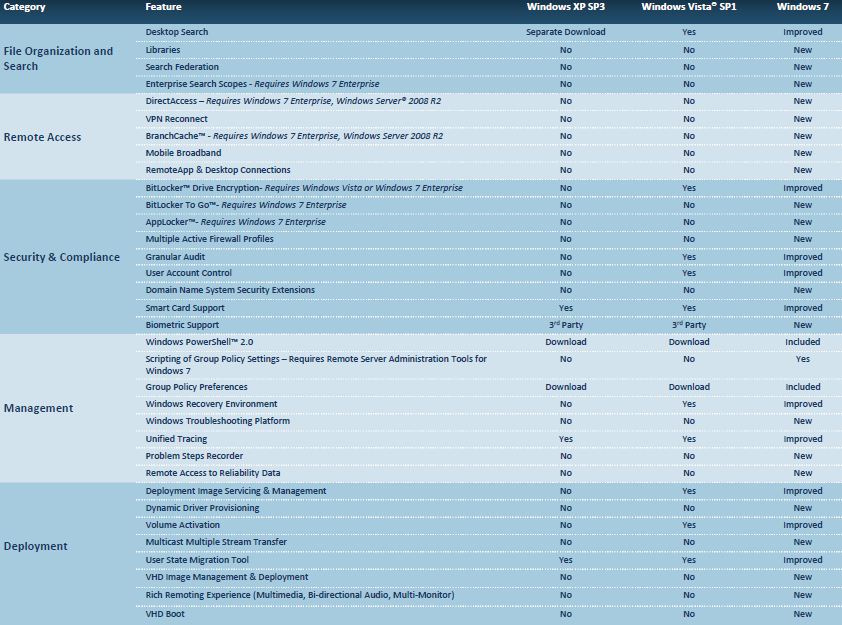Select the Windows Vista SP1 column header
The height and width of the screenshot is (625, 842).
click(x=688, y=7)
